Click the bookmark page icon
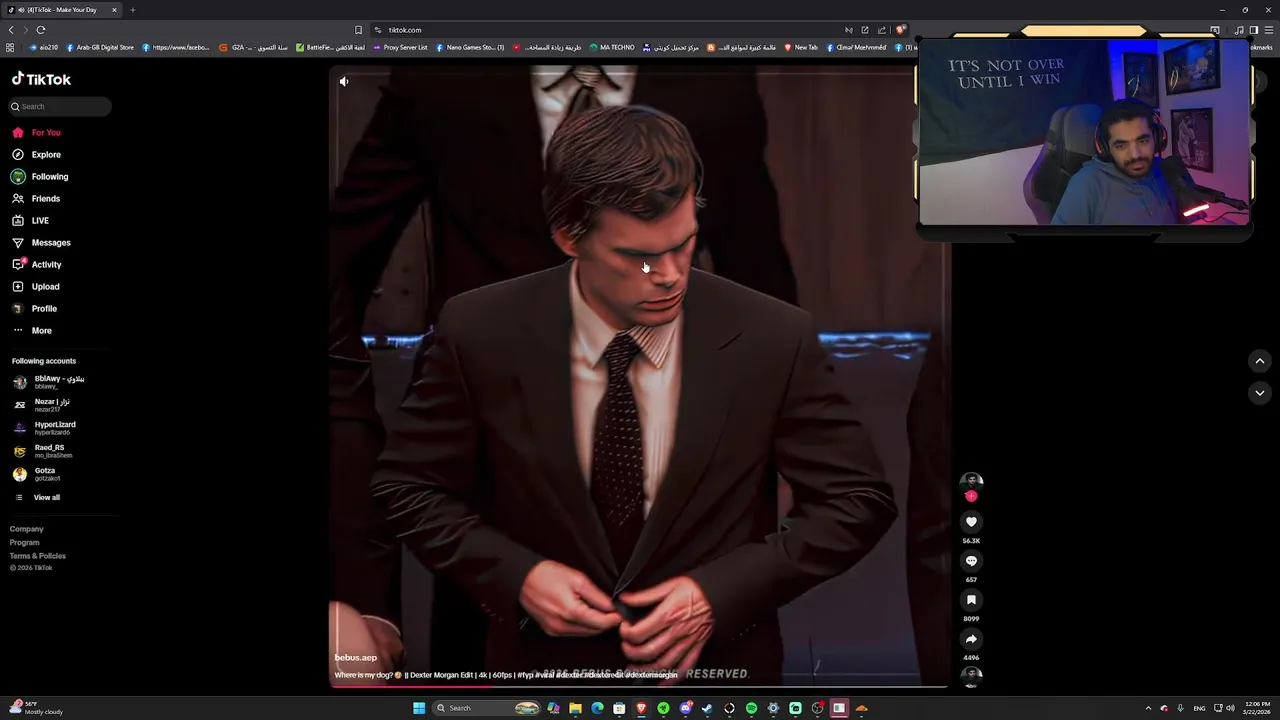This screenshot has height=720, width=1280. 358,30
